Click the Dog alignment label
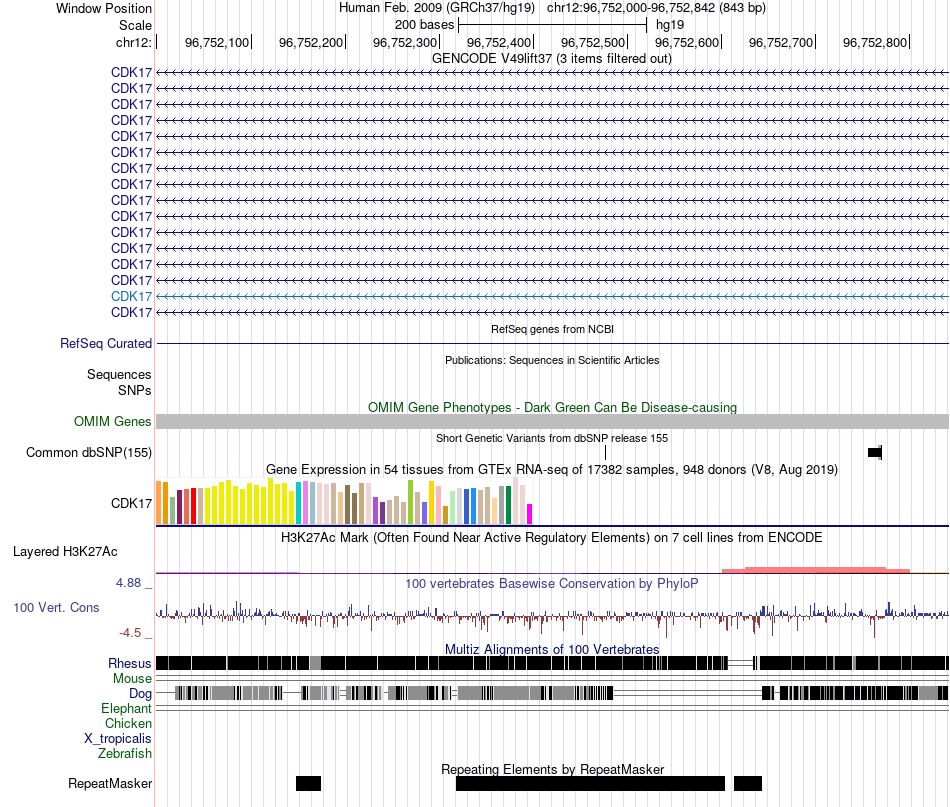Screen dimensions: 950x807 140,694
